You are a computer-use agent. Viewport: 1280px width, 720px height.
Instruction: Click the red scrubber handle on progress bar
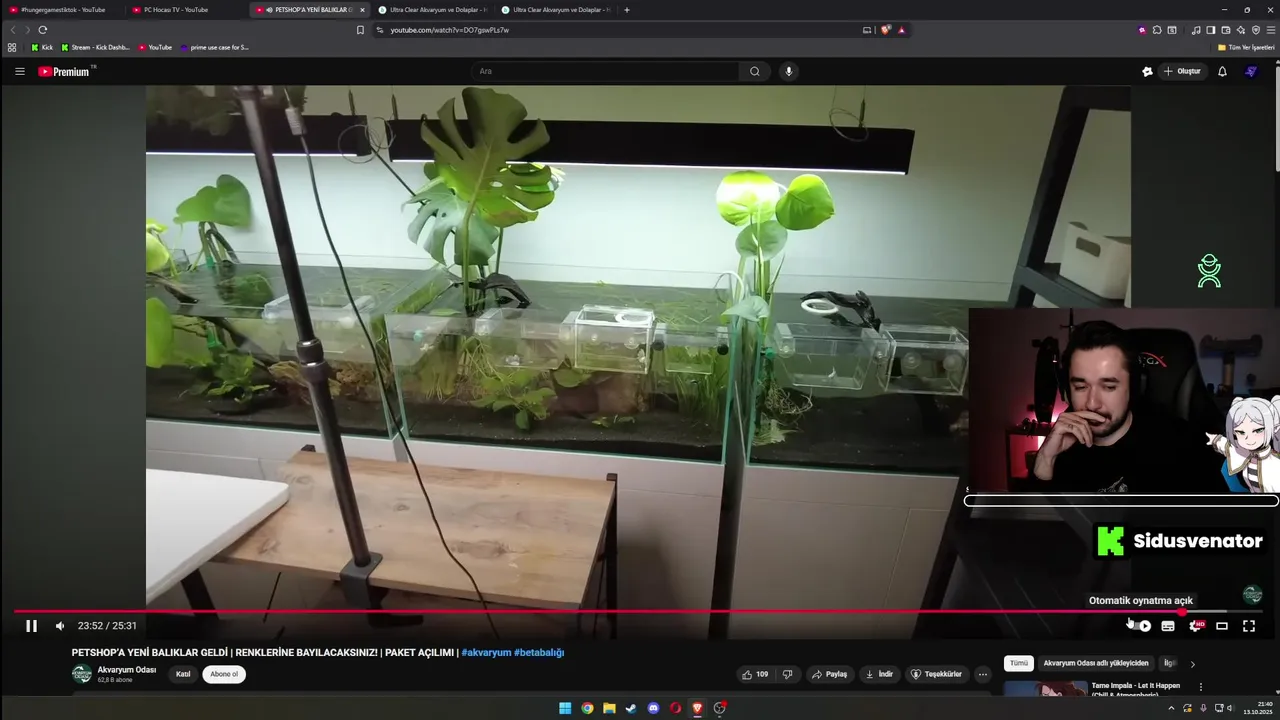point(1182,611)
